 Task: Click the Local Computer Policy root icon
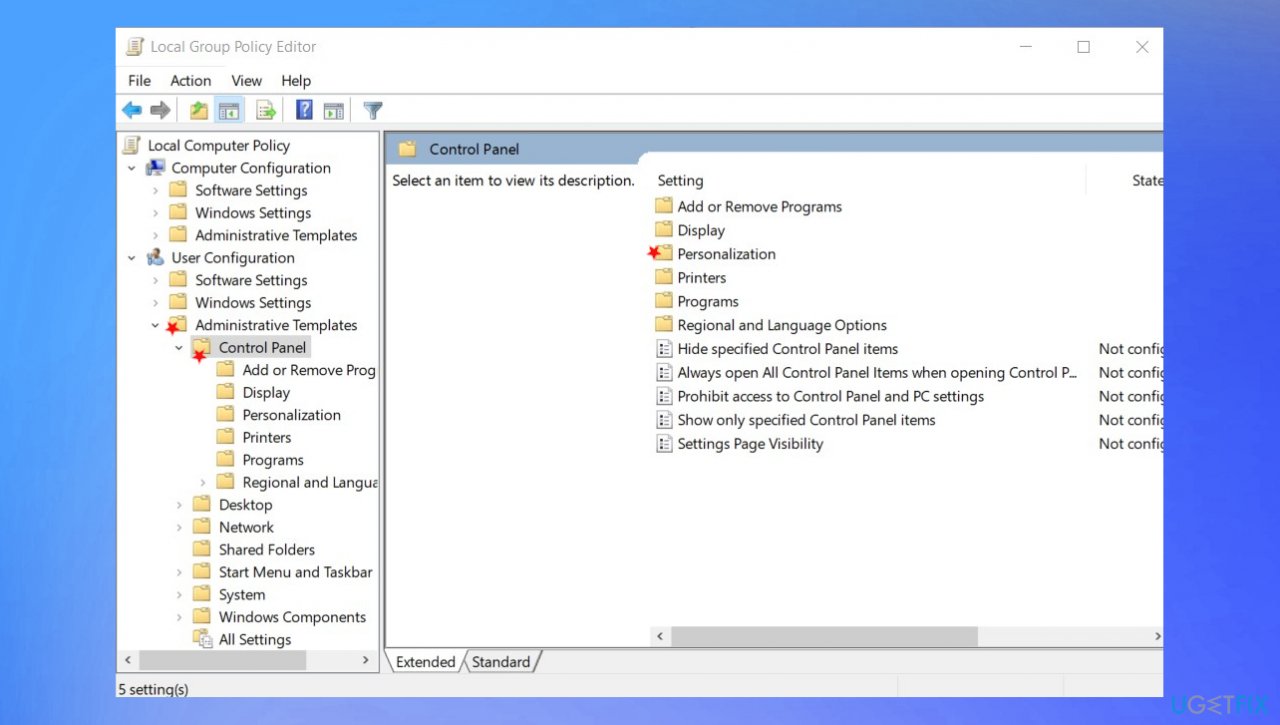[132, 145]
